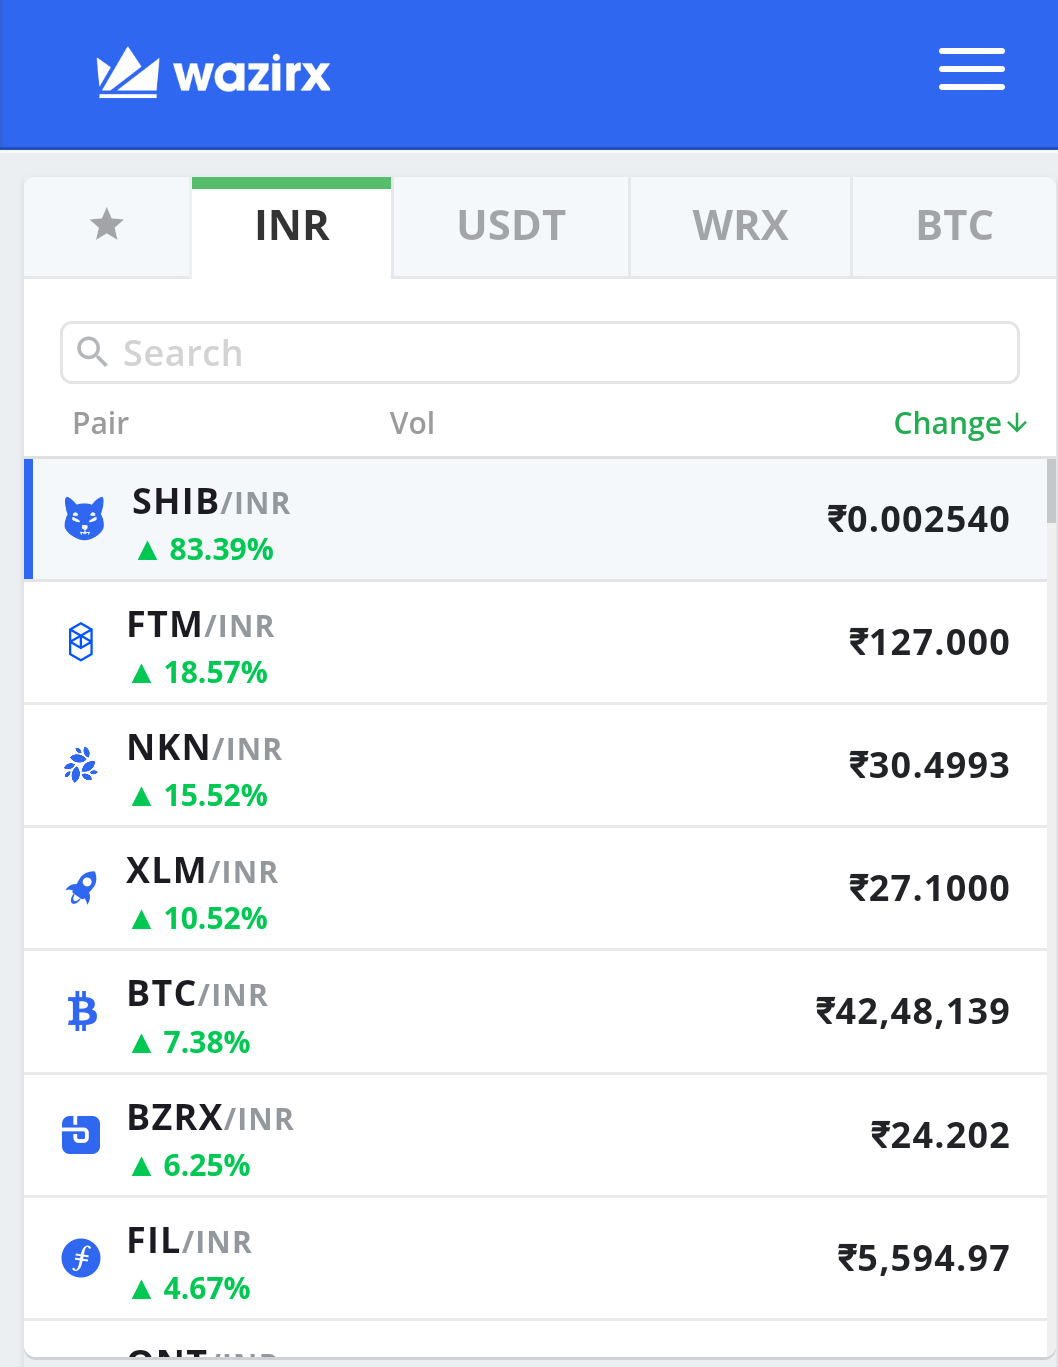Click the pair list scrollbar

[1051, 490]
